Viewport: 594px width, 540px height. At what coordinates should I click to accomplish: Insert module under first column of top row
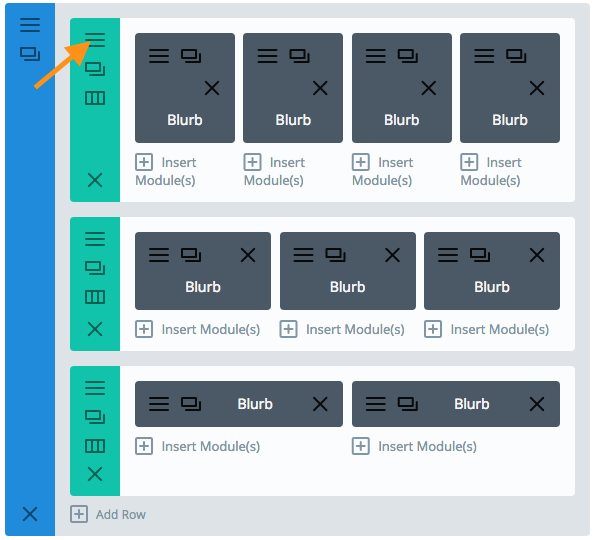(166, 171)
